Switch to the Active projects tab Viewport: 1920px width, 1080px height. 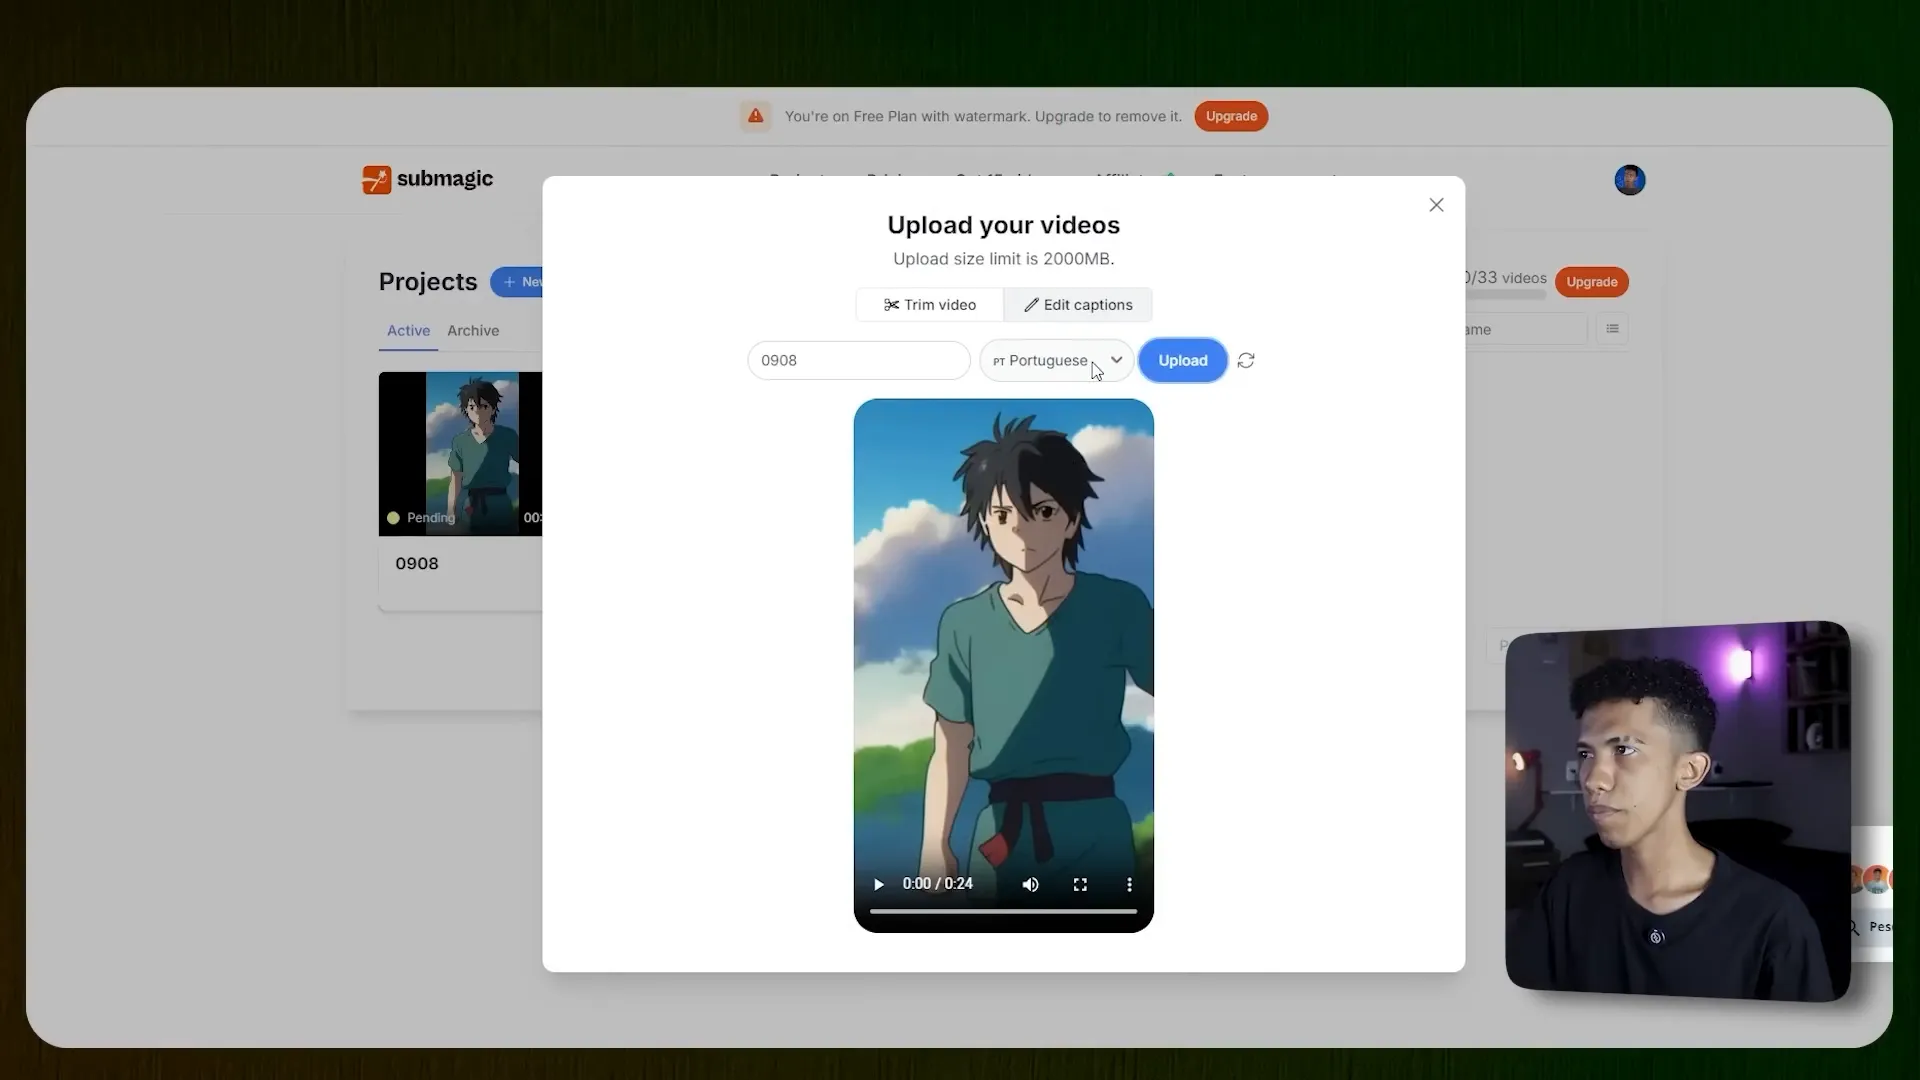click(x=408, y=331)
